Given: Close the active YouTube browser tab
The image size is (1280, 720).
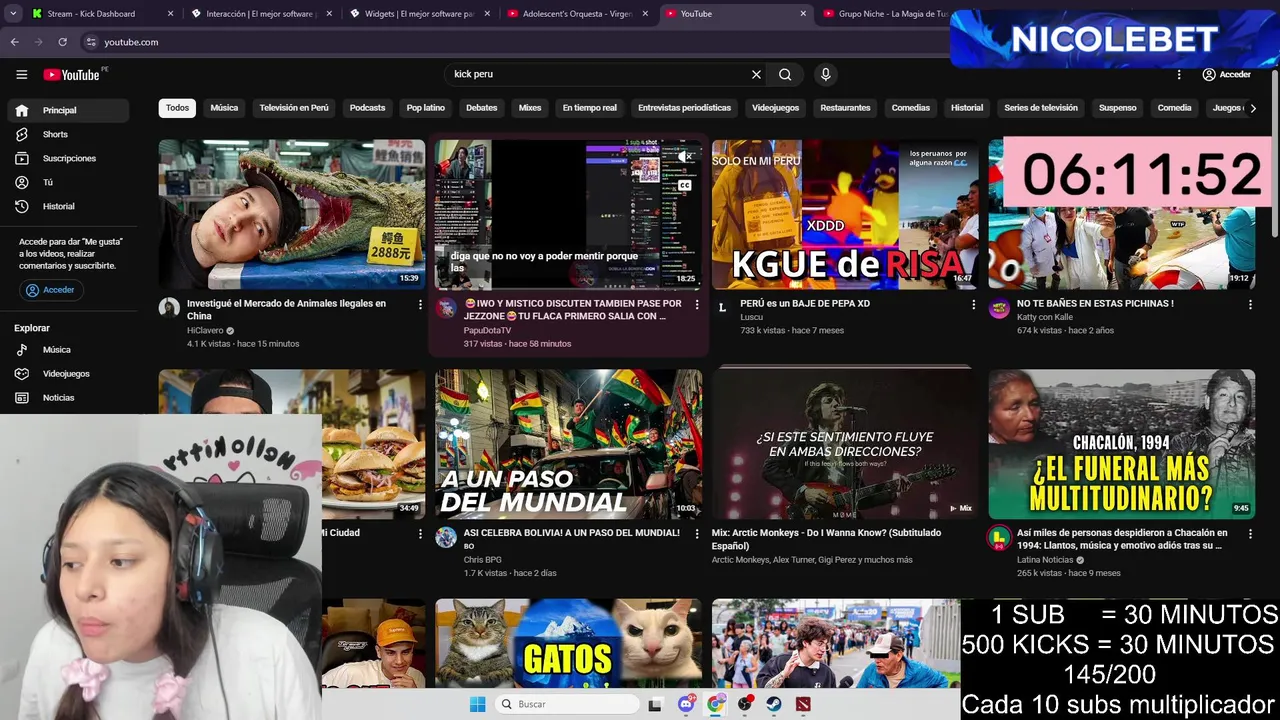Looking at the screenshot, I should [803, 14].
